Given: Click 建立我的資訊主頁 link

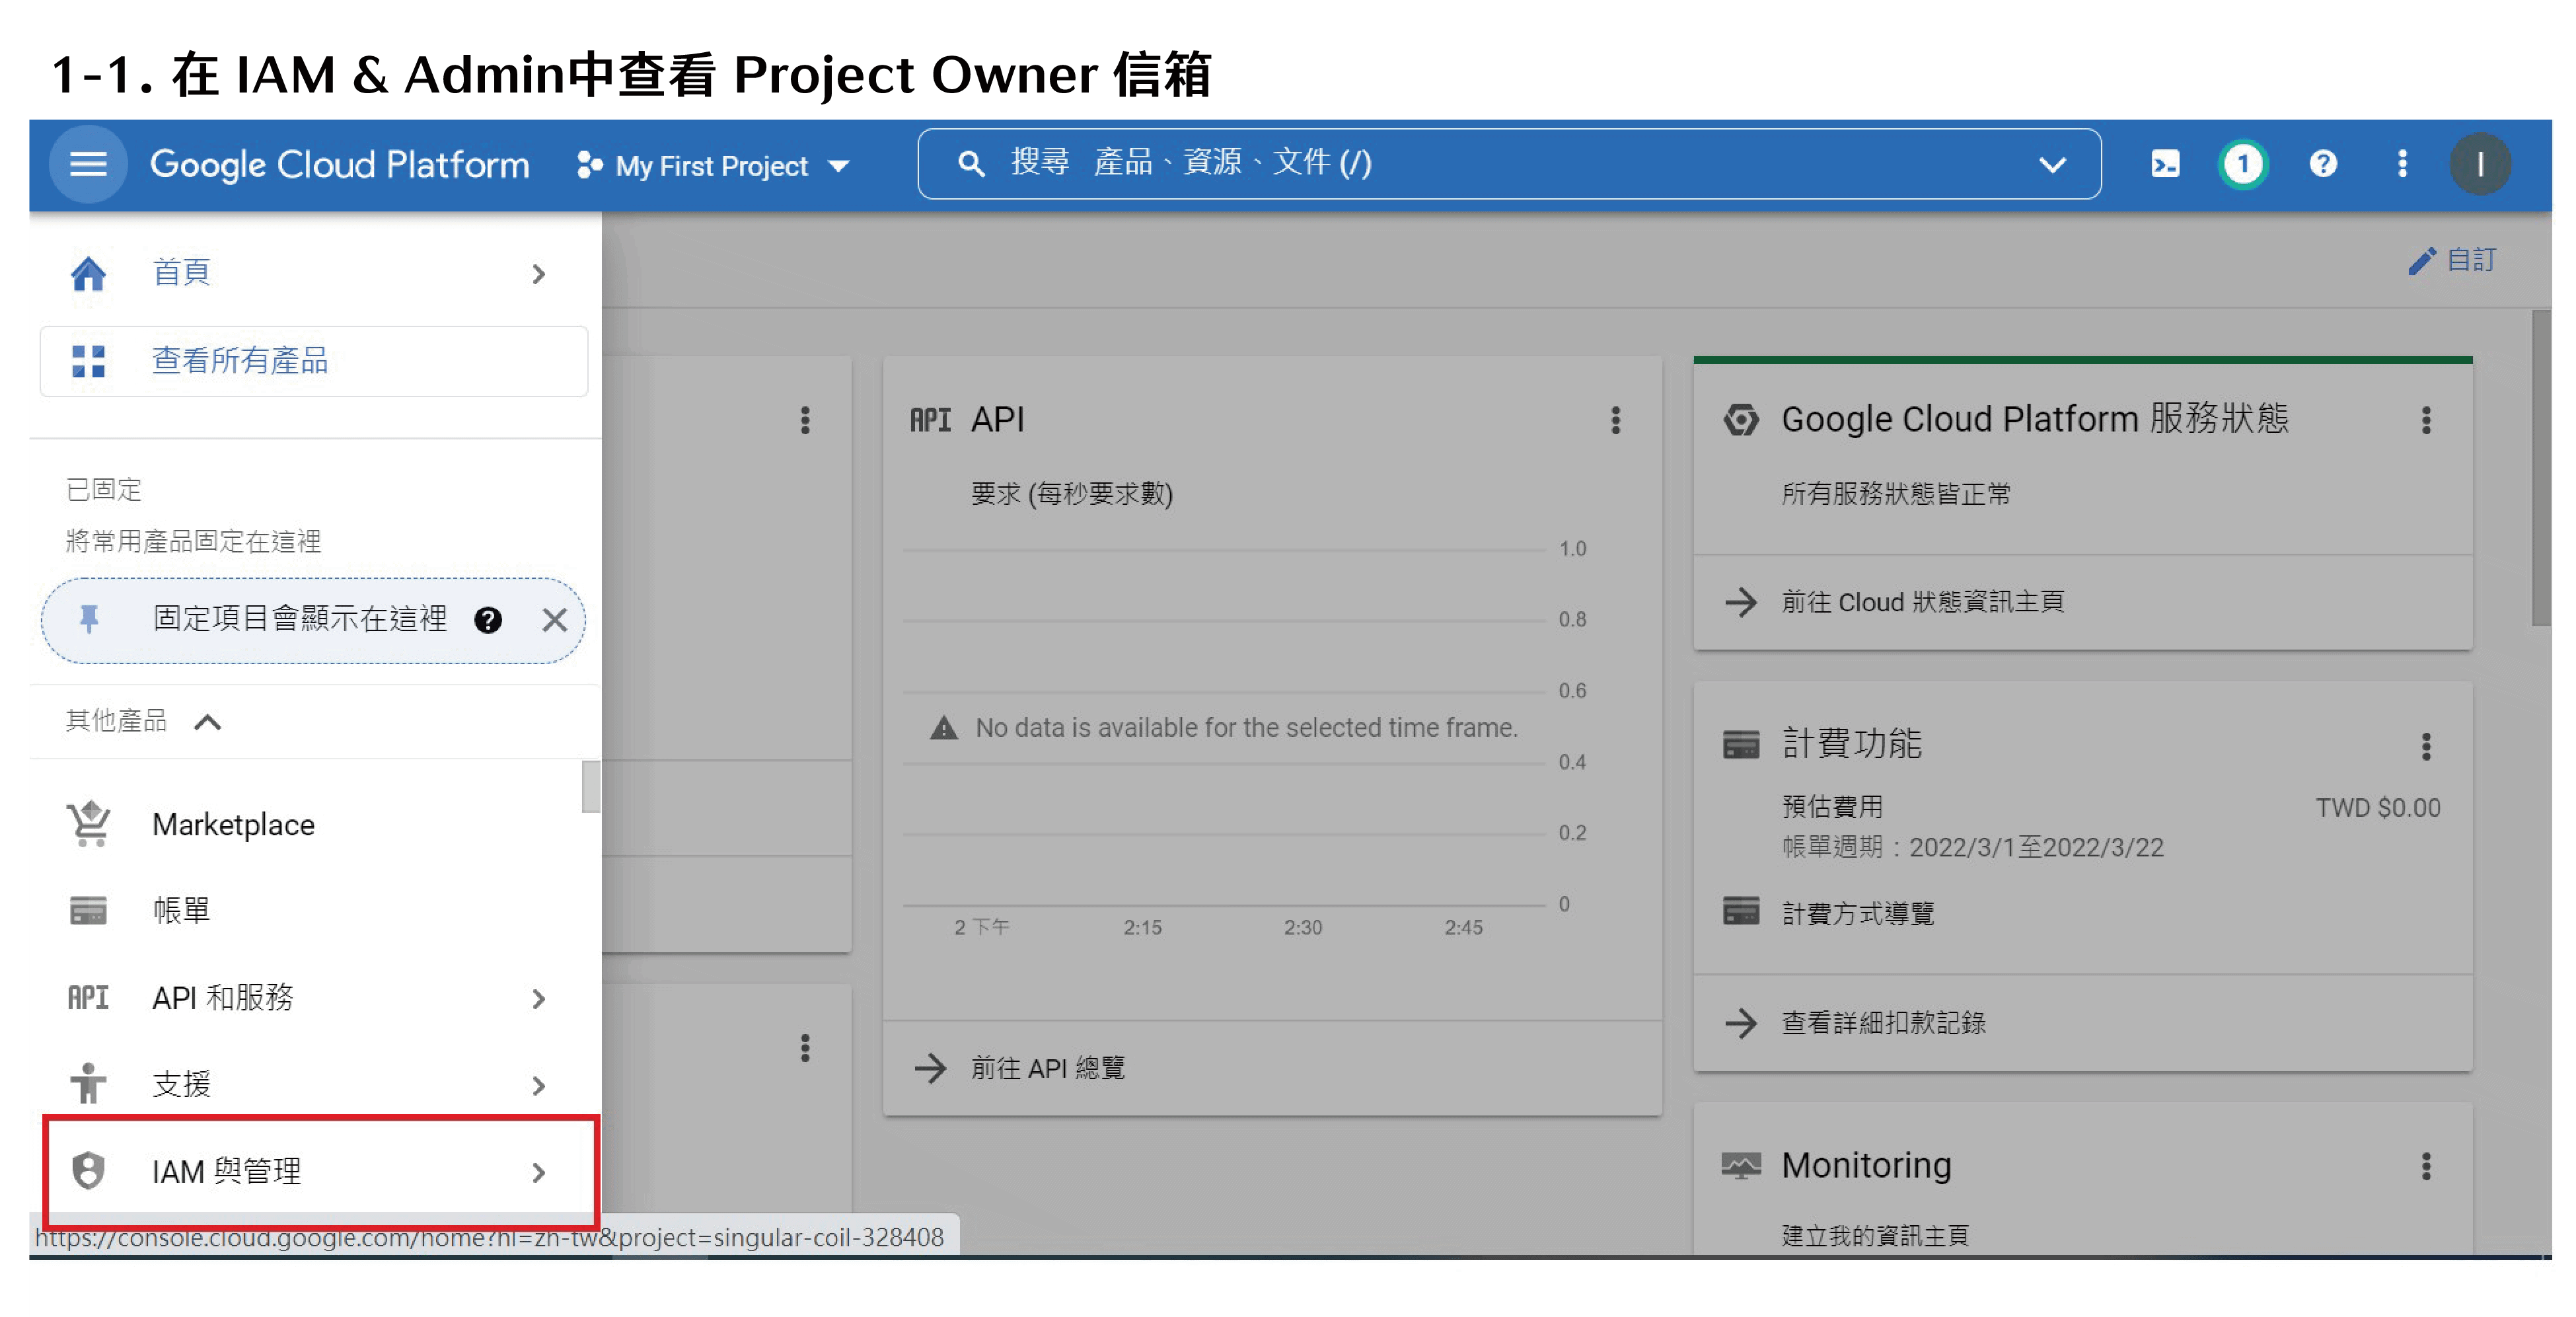Looking at the screenshot, I should click(1875, 1236).
